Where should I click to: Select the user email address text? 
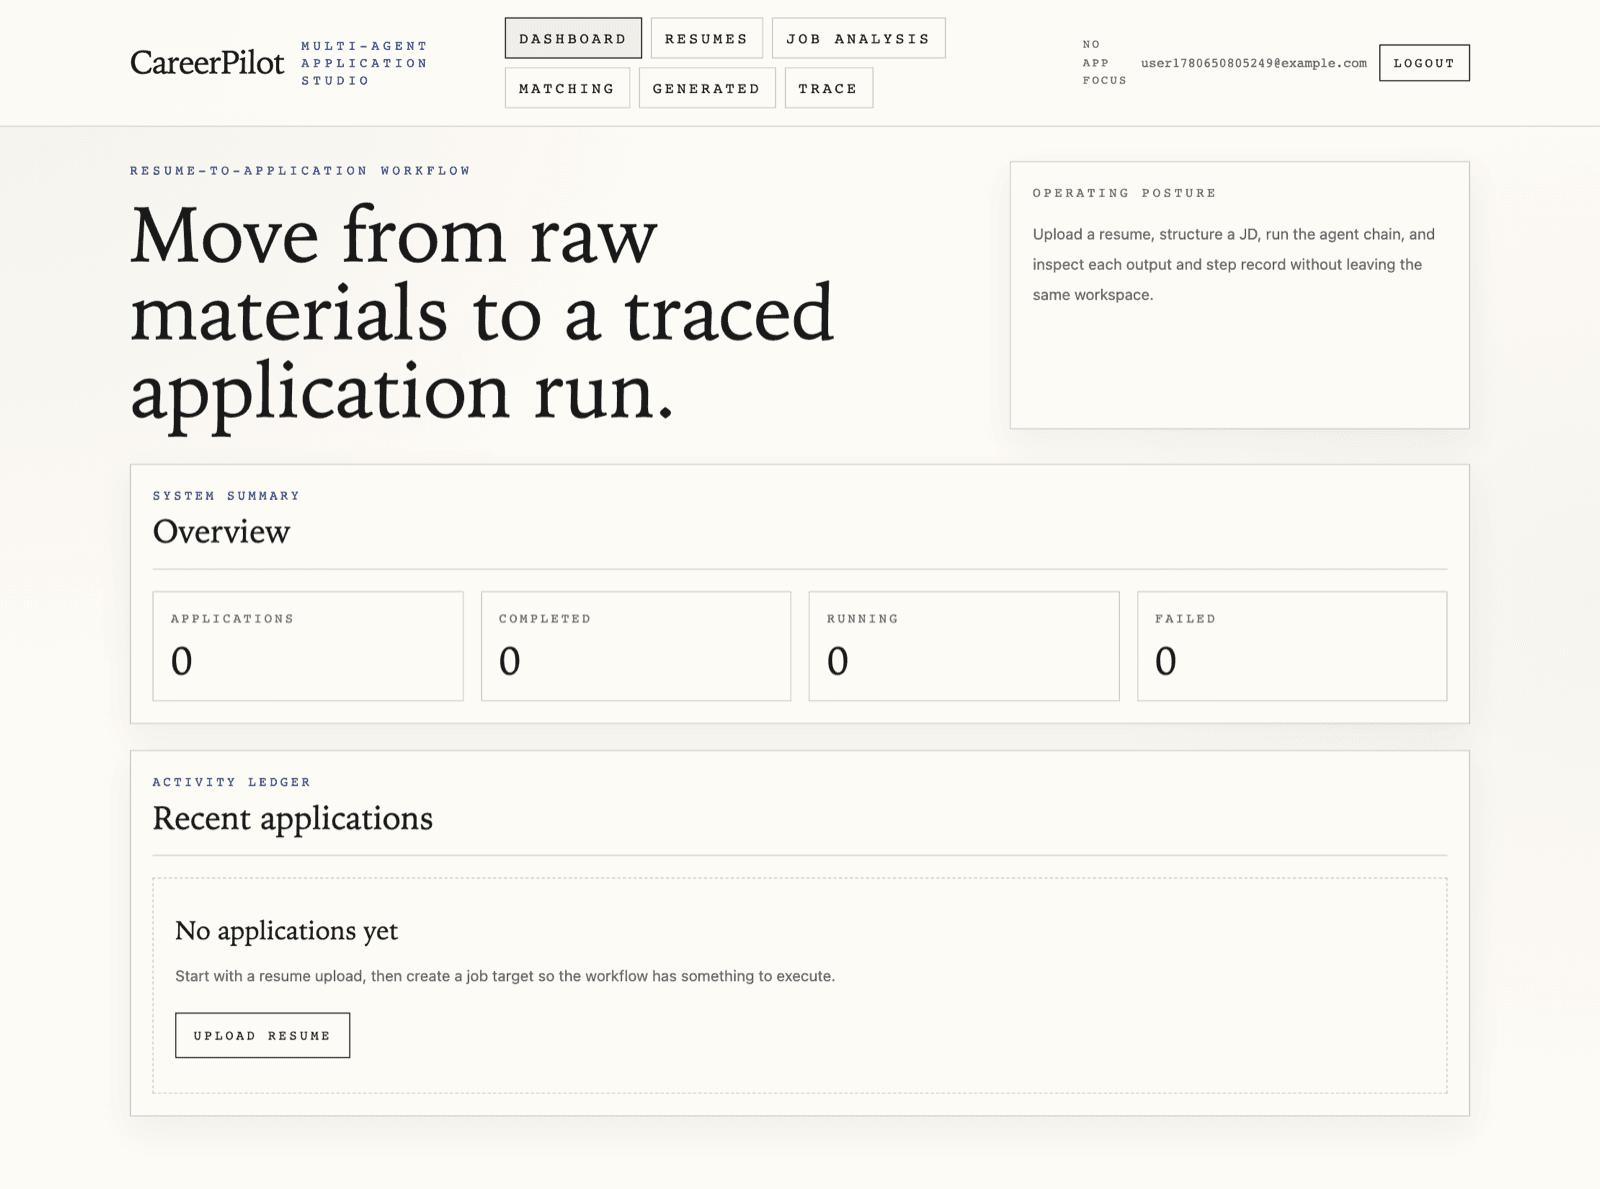click(1253, 63)
